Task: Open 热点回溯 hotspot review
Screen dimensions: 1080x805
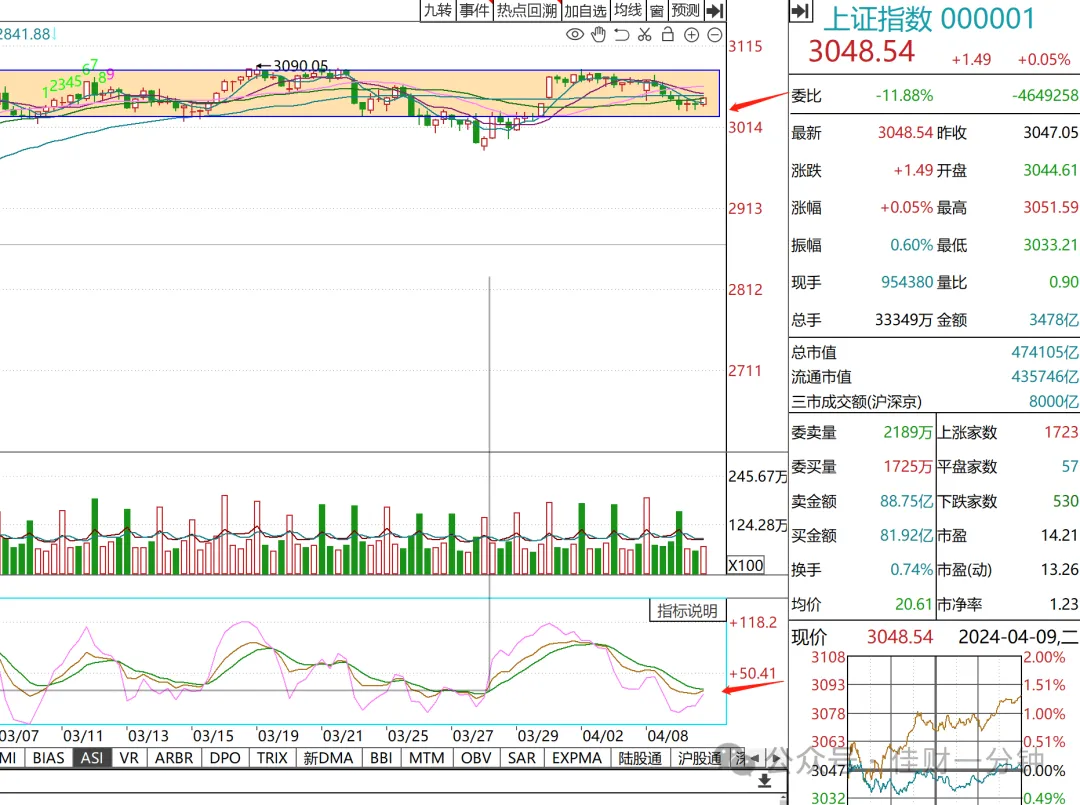Action: point(527,10)
